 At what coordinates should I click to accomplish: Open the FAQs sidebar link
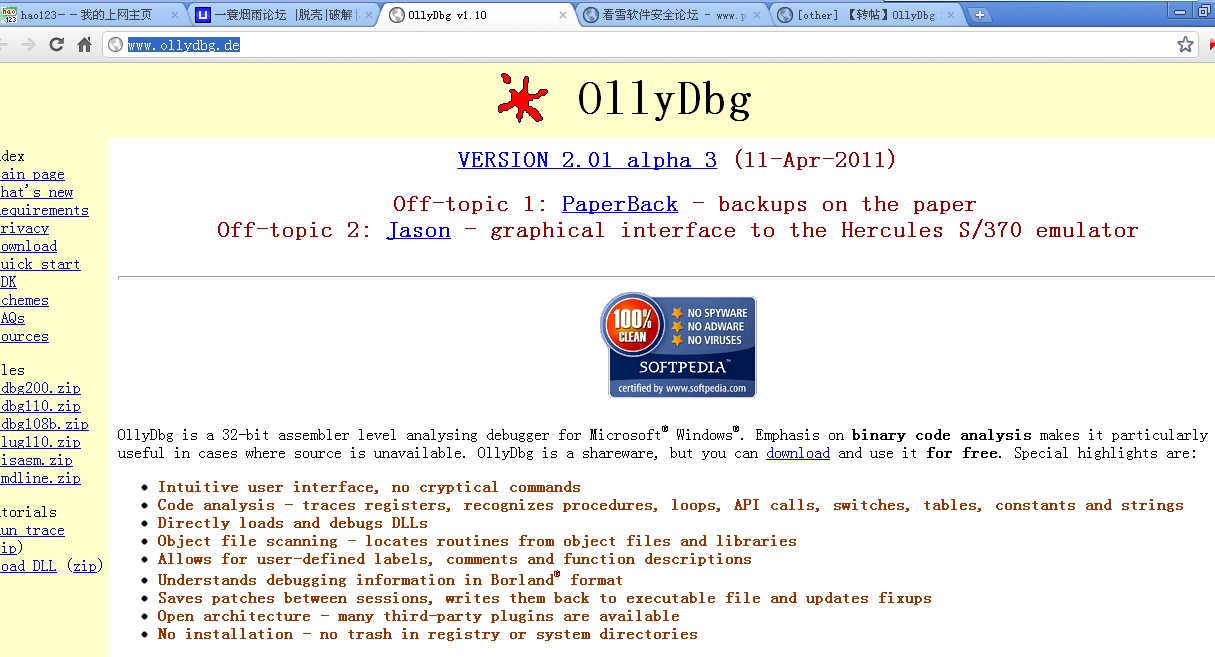(x=12, y=318)
